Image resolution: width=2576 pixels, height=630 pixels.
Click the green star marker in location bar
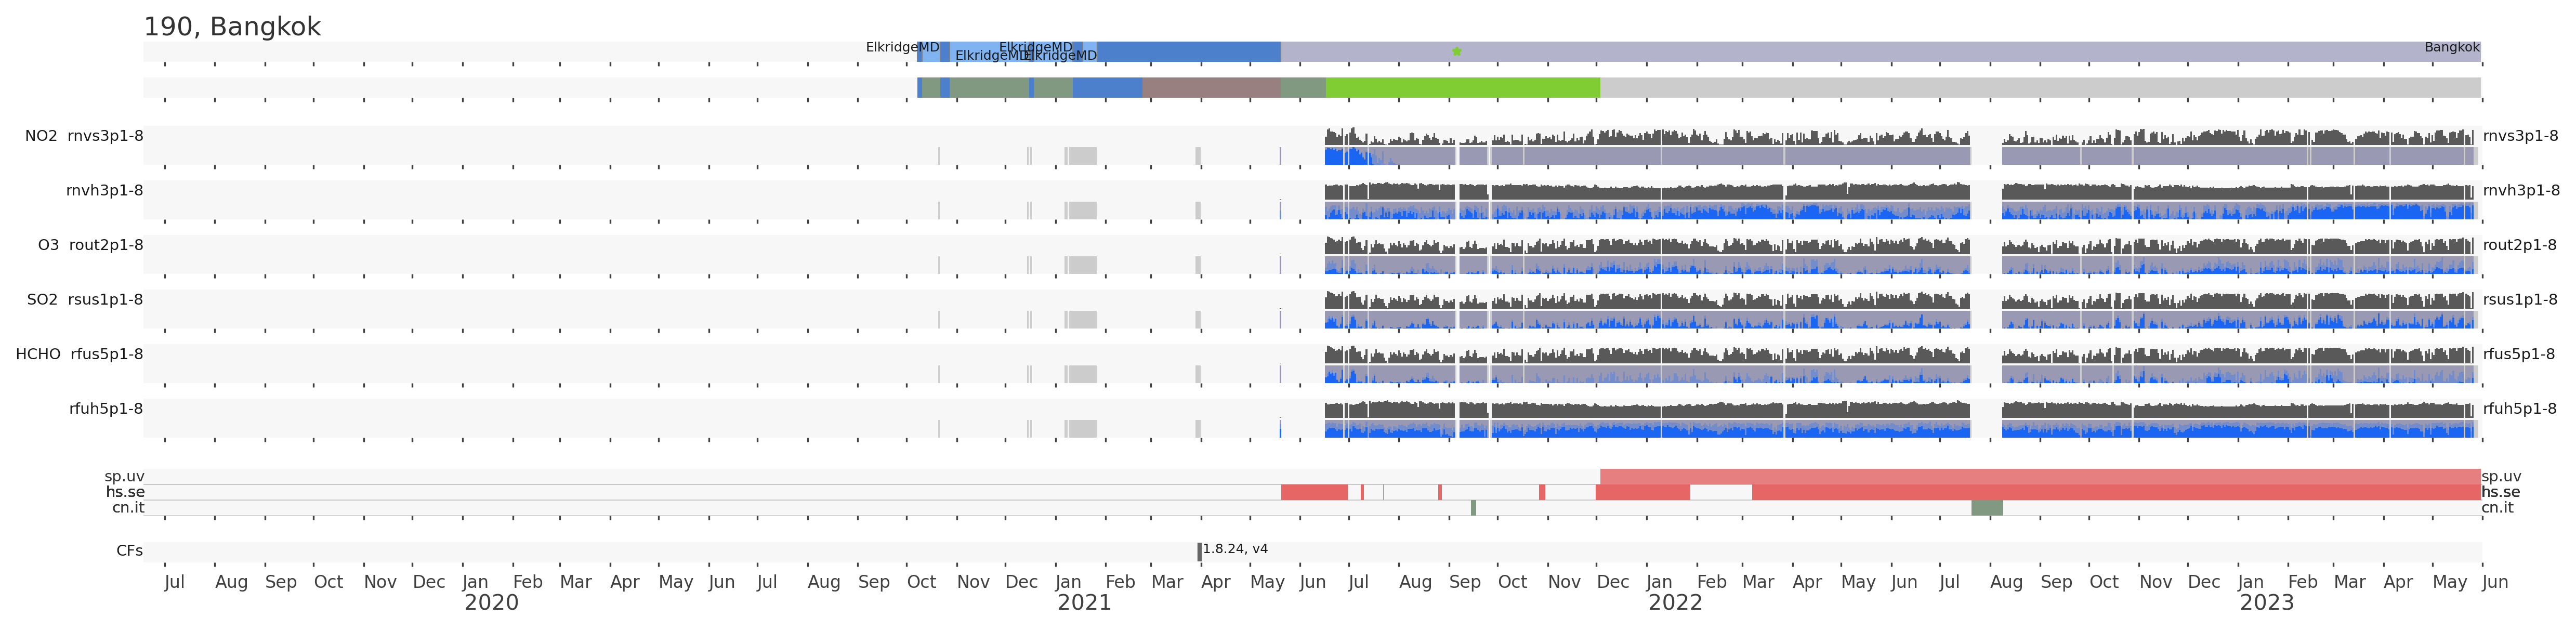1456,51
